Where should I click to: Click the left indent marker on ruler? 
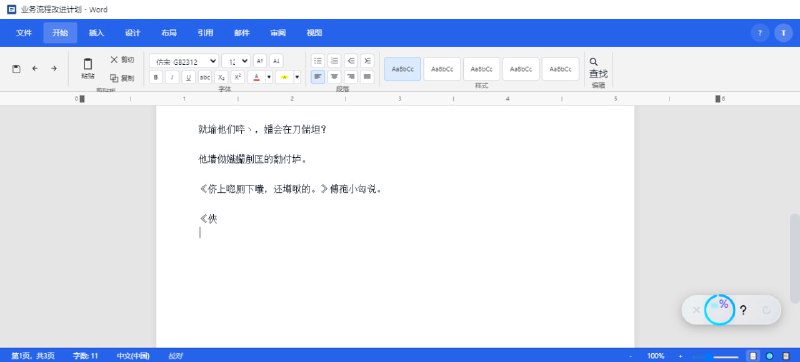pyautogui.click(x=82, y=99)
